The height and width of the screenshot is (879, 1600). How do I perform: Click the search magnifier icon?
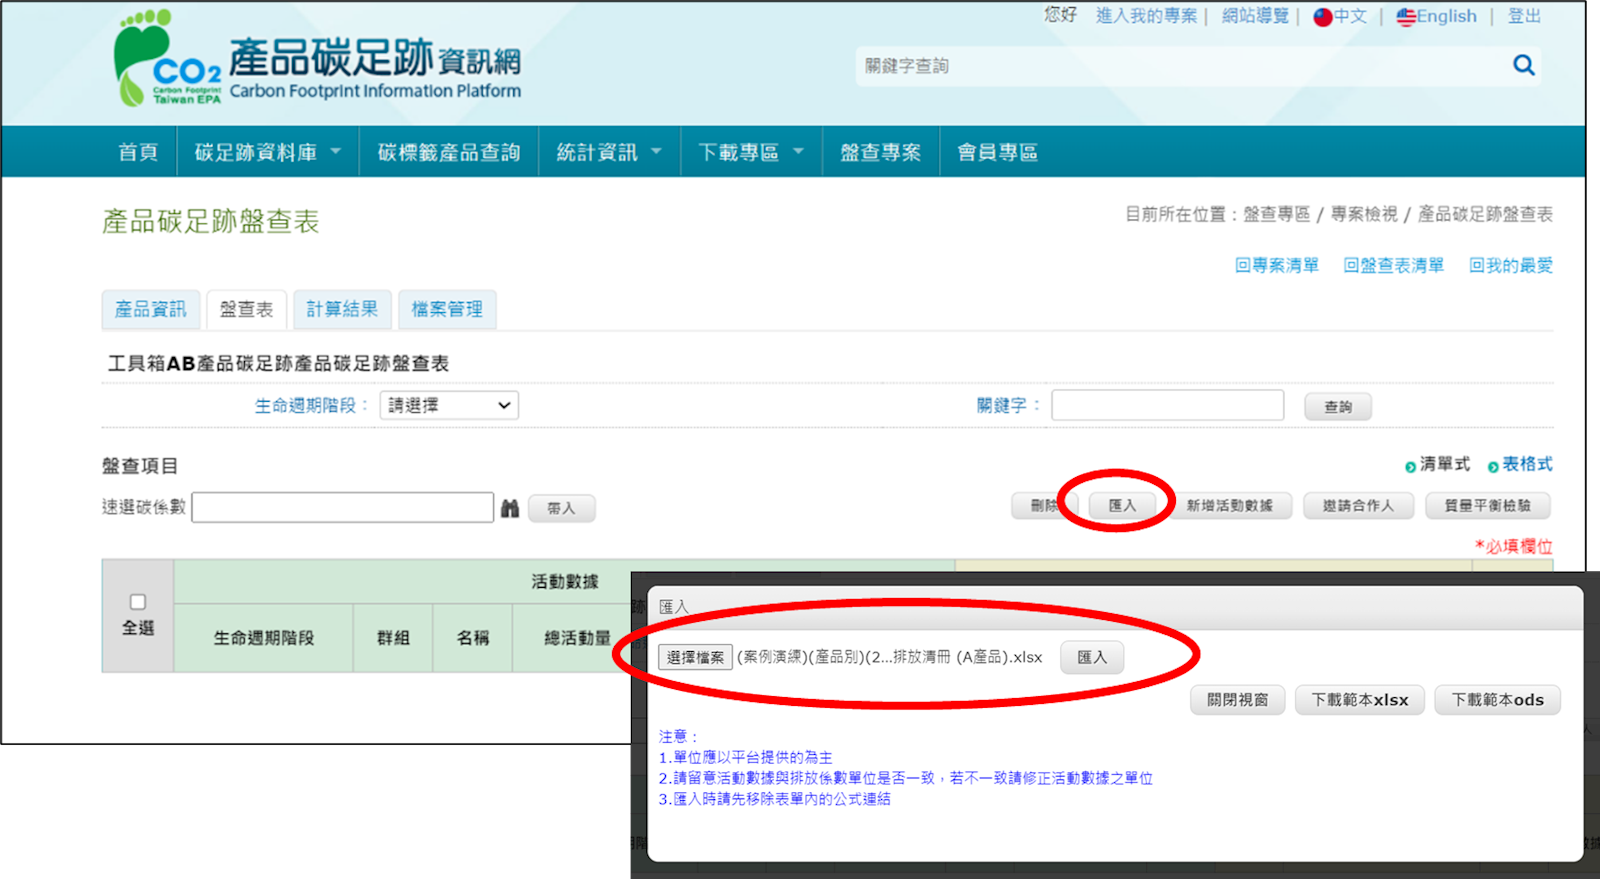(1523, 66)
